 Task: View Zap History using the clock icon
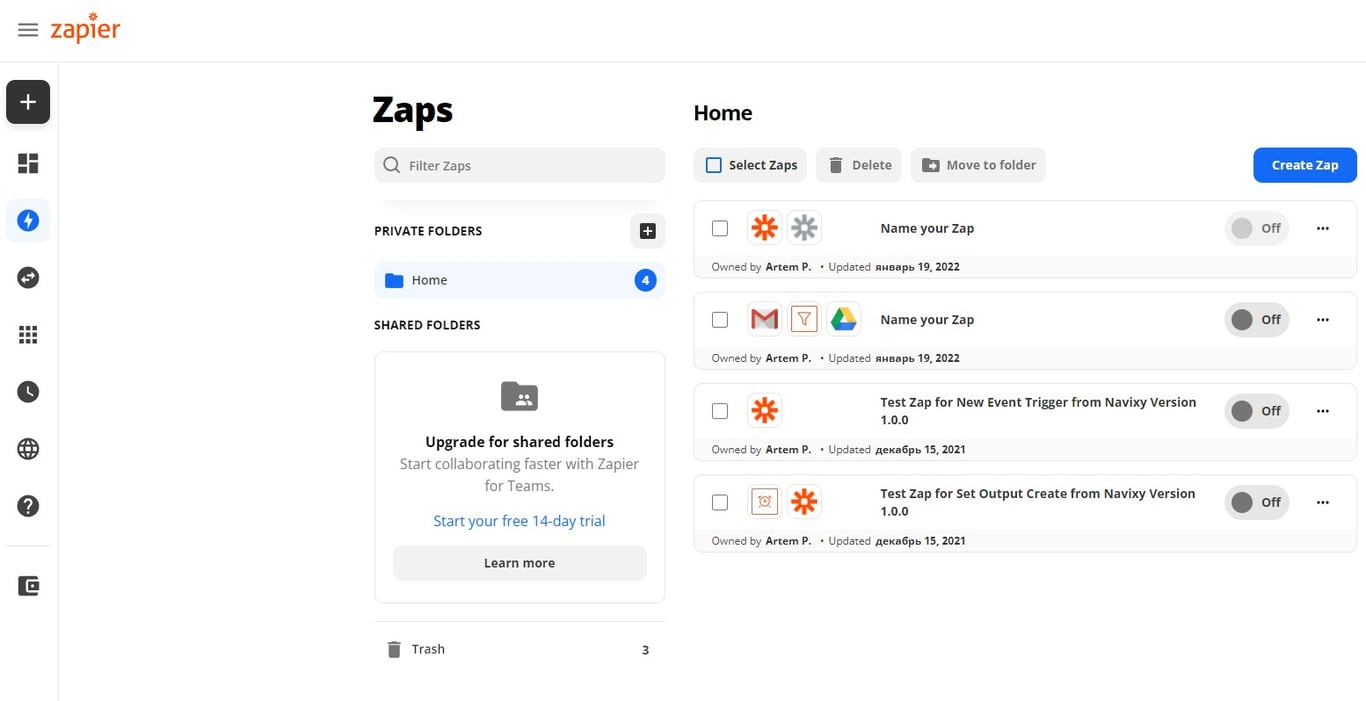tap(27, 391)
